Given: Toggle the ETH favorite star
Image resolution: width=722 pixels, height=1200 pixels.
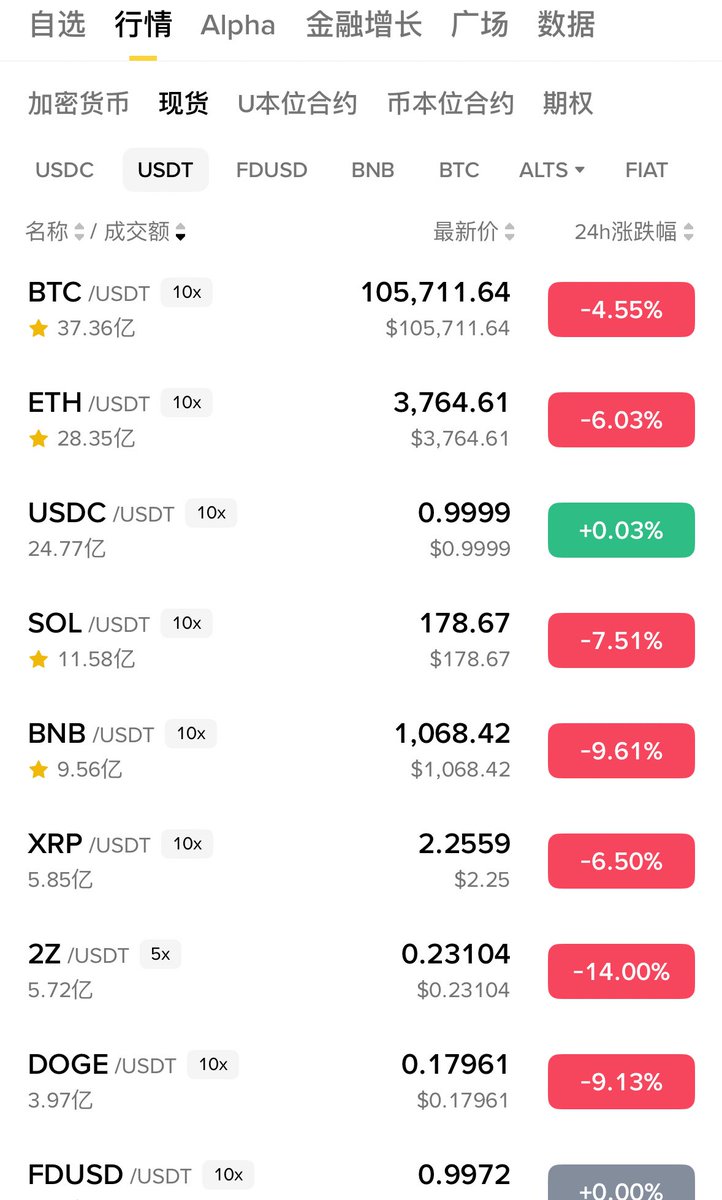Looking at the screenshot, I should [38, 438].
